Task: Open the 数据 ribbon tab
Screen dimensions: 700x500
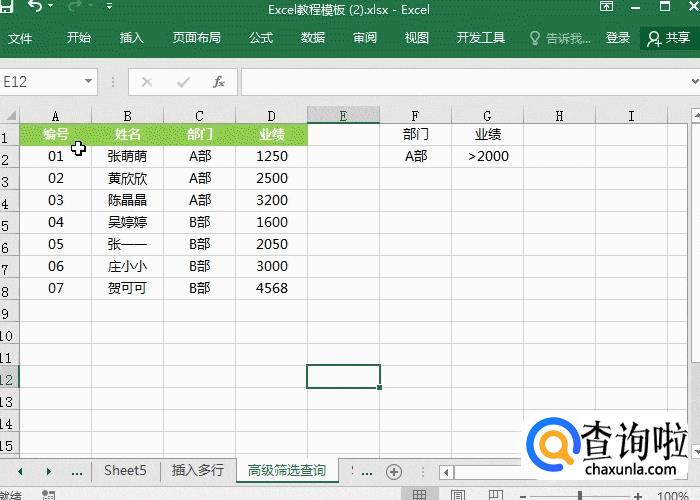Action: (313, 38)
